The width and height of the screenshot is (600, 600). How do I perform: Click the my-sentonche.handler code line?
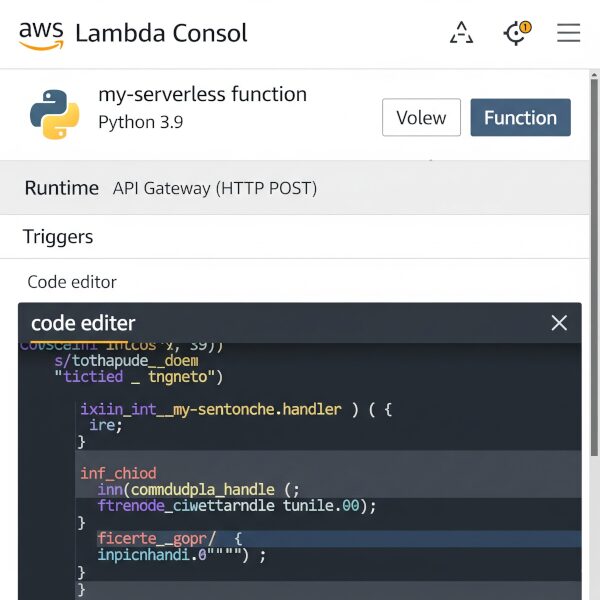click(236, 409)
